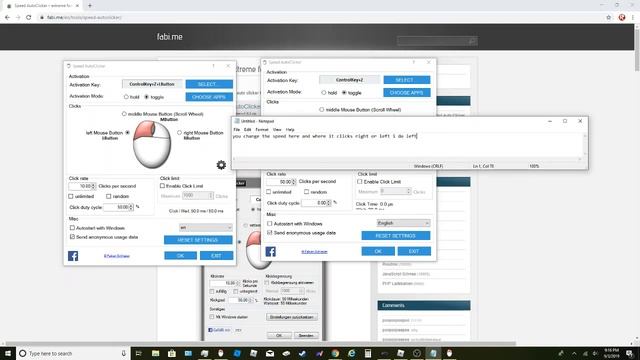Open the English language dropdown in right window

pos(403,223)
